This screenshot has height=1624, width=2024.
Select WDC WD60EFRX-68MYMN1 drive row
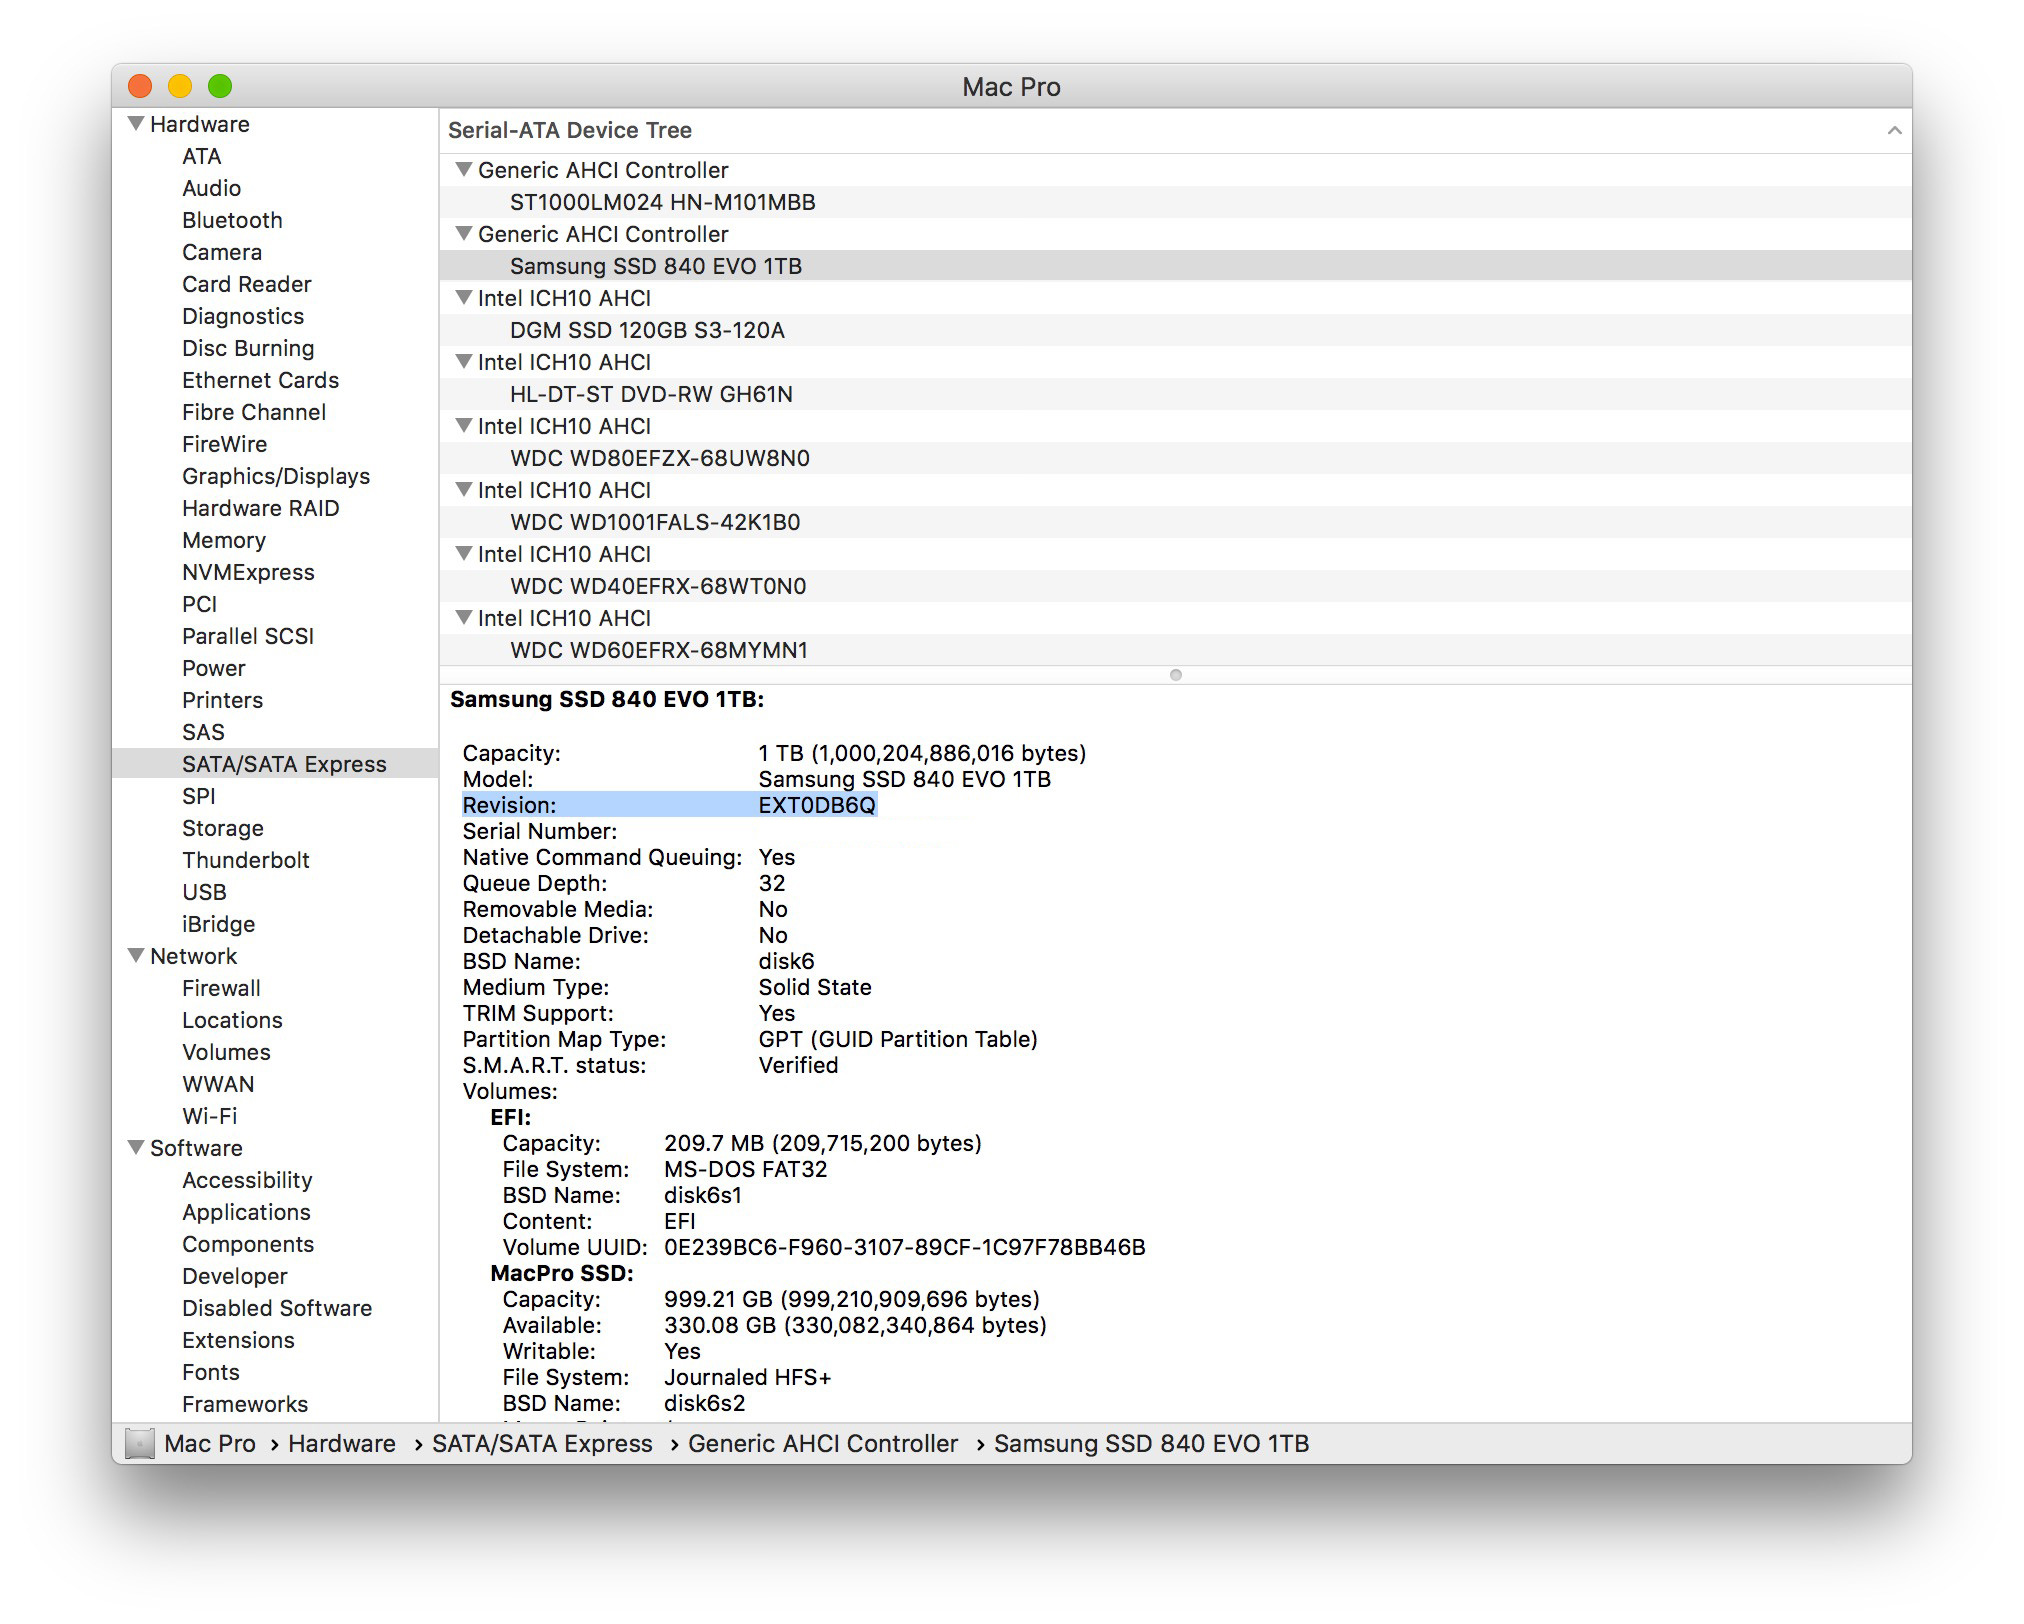[x=1175, y=650]
